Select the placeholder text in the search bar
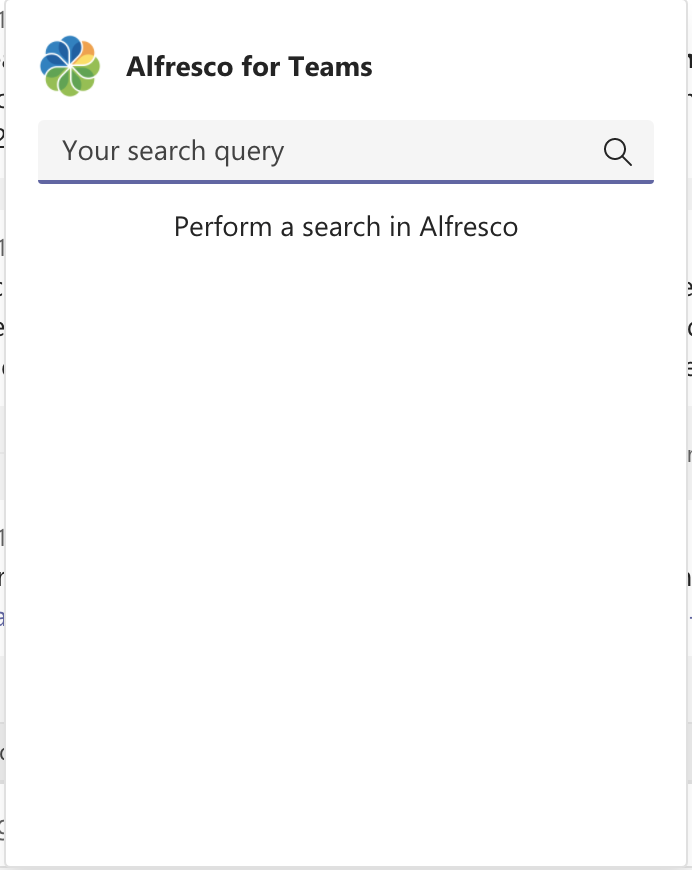 tap(172, 150)
